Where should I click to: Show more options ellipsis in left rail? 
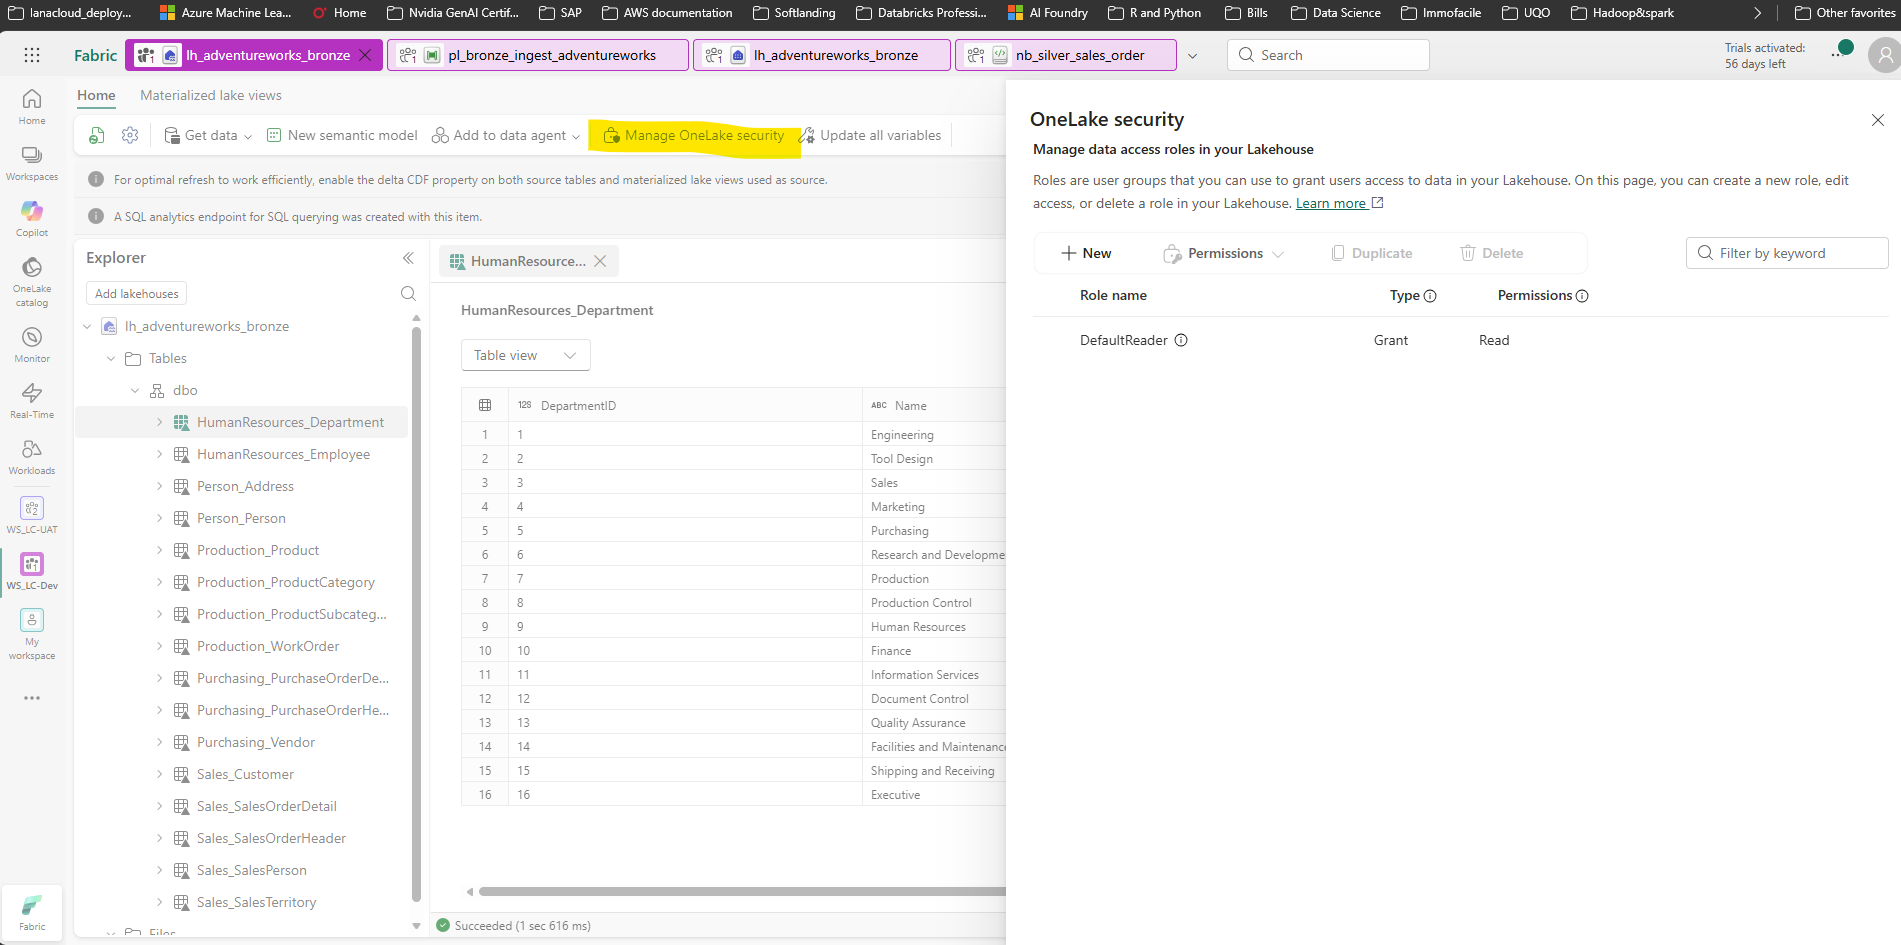32,698
